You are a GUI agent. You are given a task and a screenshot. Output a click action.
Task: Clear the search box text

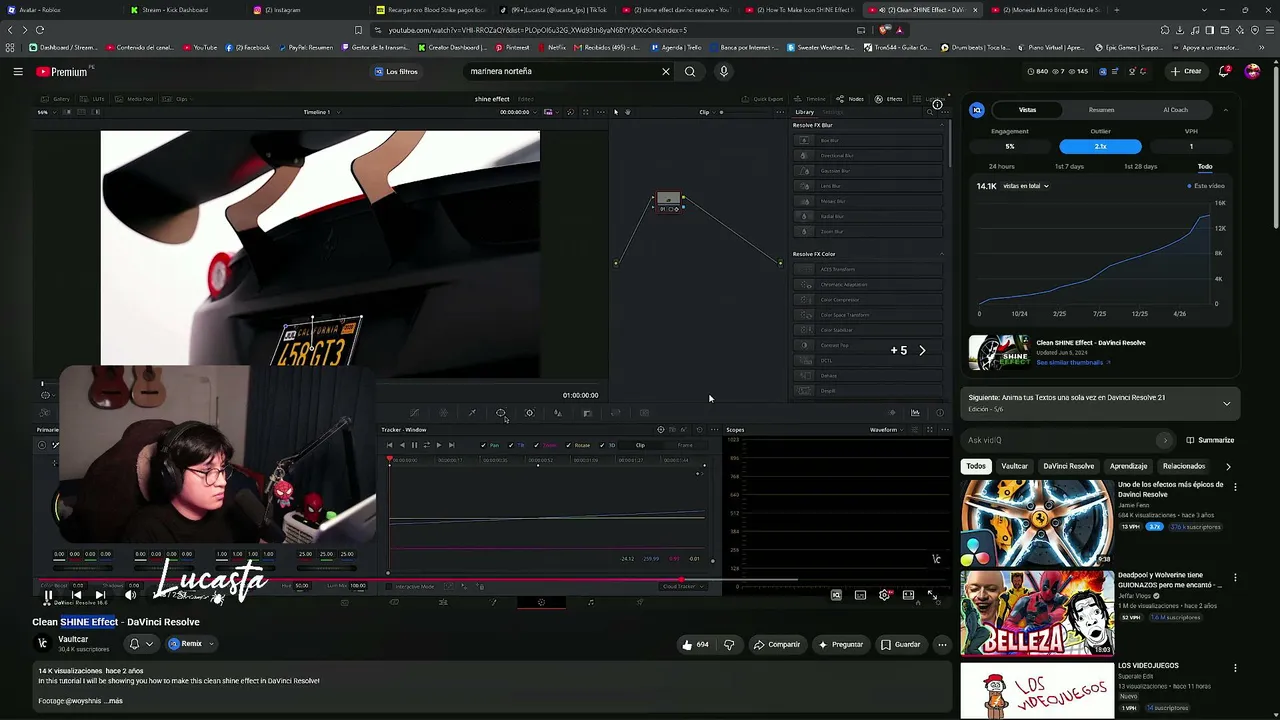click(665, 72)
